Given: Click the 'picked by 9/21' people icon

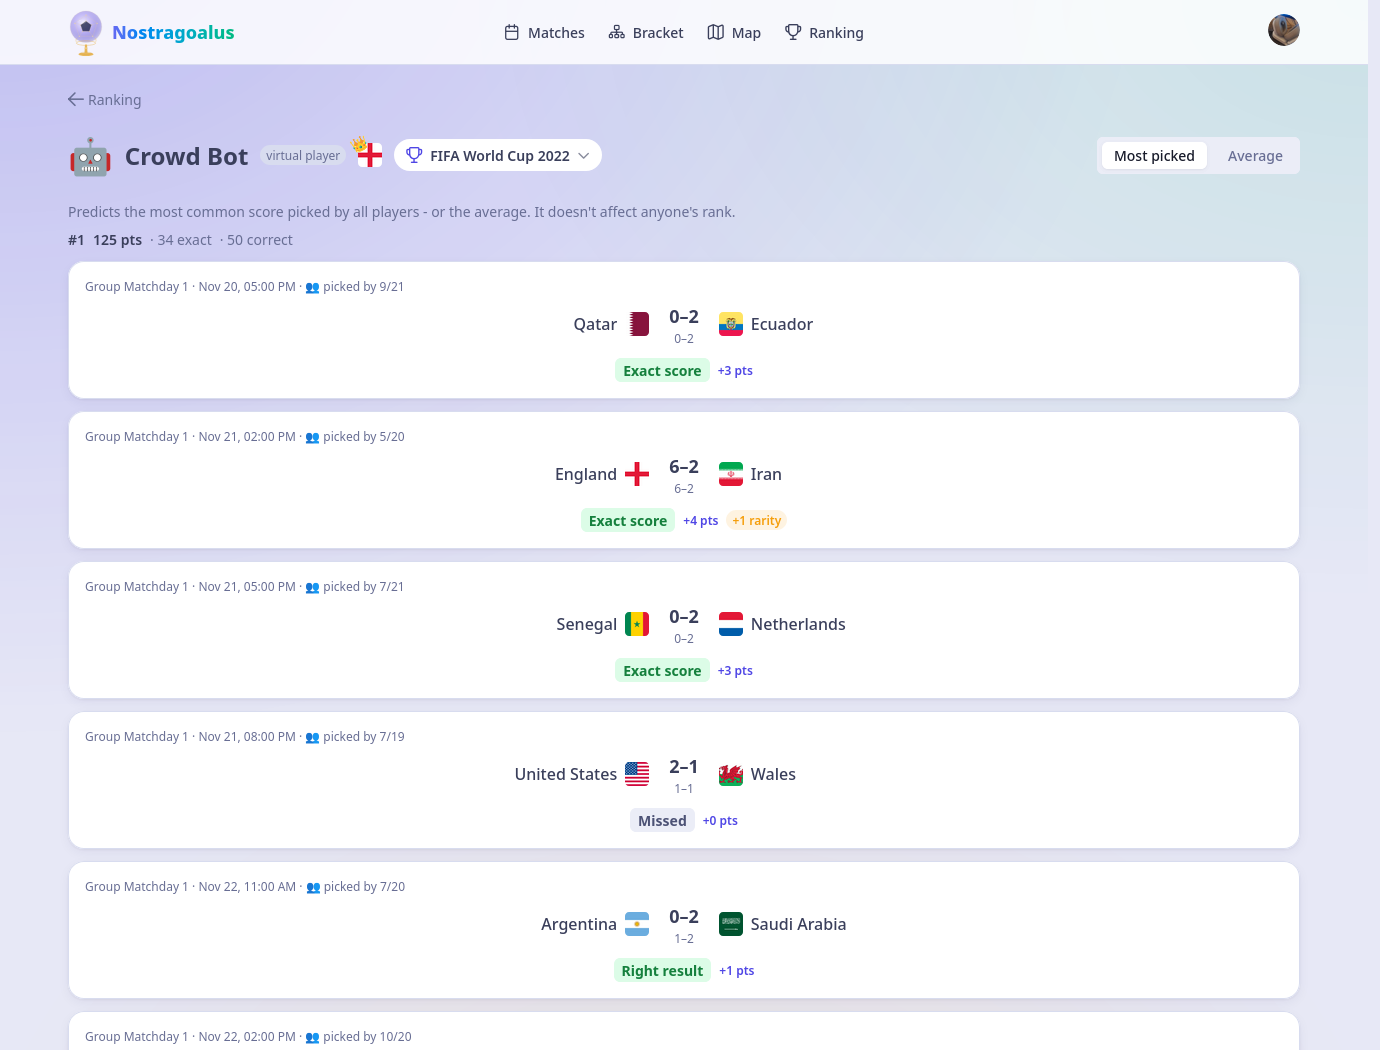Looking at the screenshot, I should click(x=312, y=288).
